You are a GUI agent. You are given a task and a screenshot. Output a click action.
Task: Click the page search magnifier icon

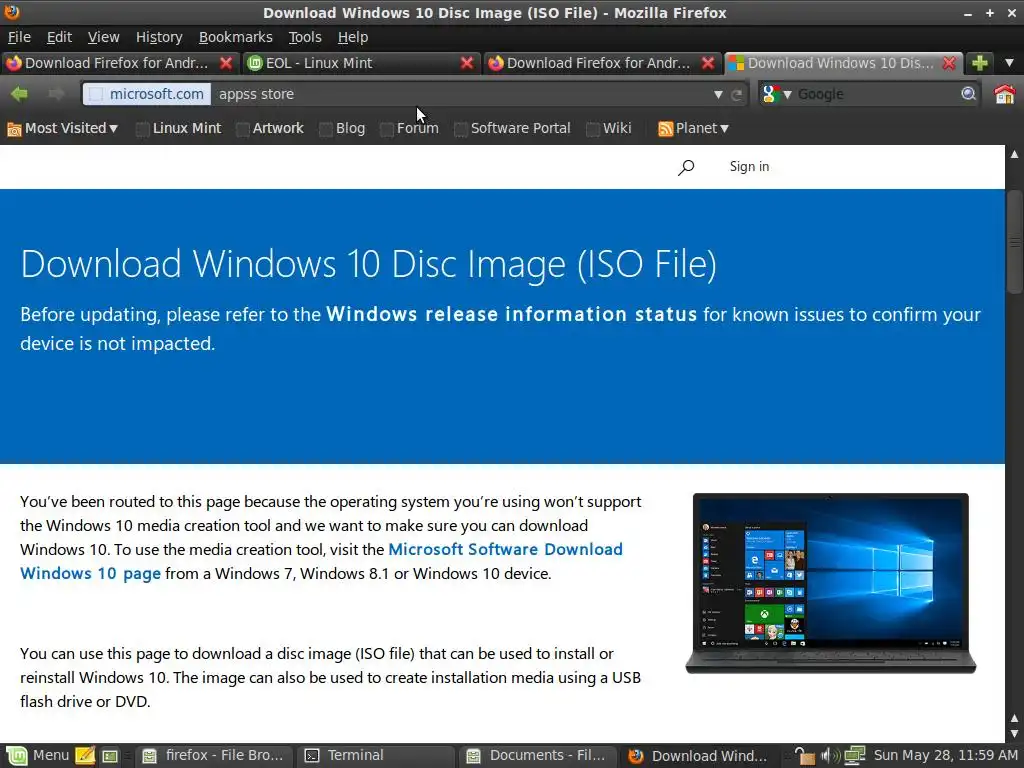pyautogui.click(x=686, y=167)
